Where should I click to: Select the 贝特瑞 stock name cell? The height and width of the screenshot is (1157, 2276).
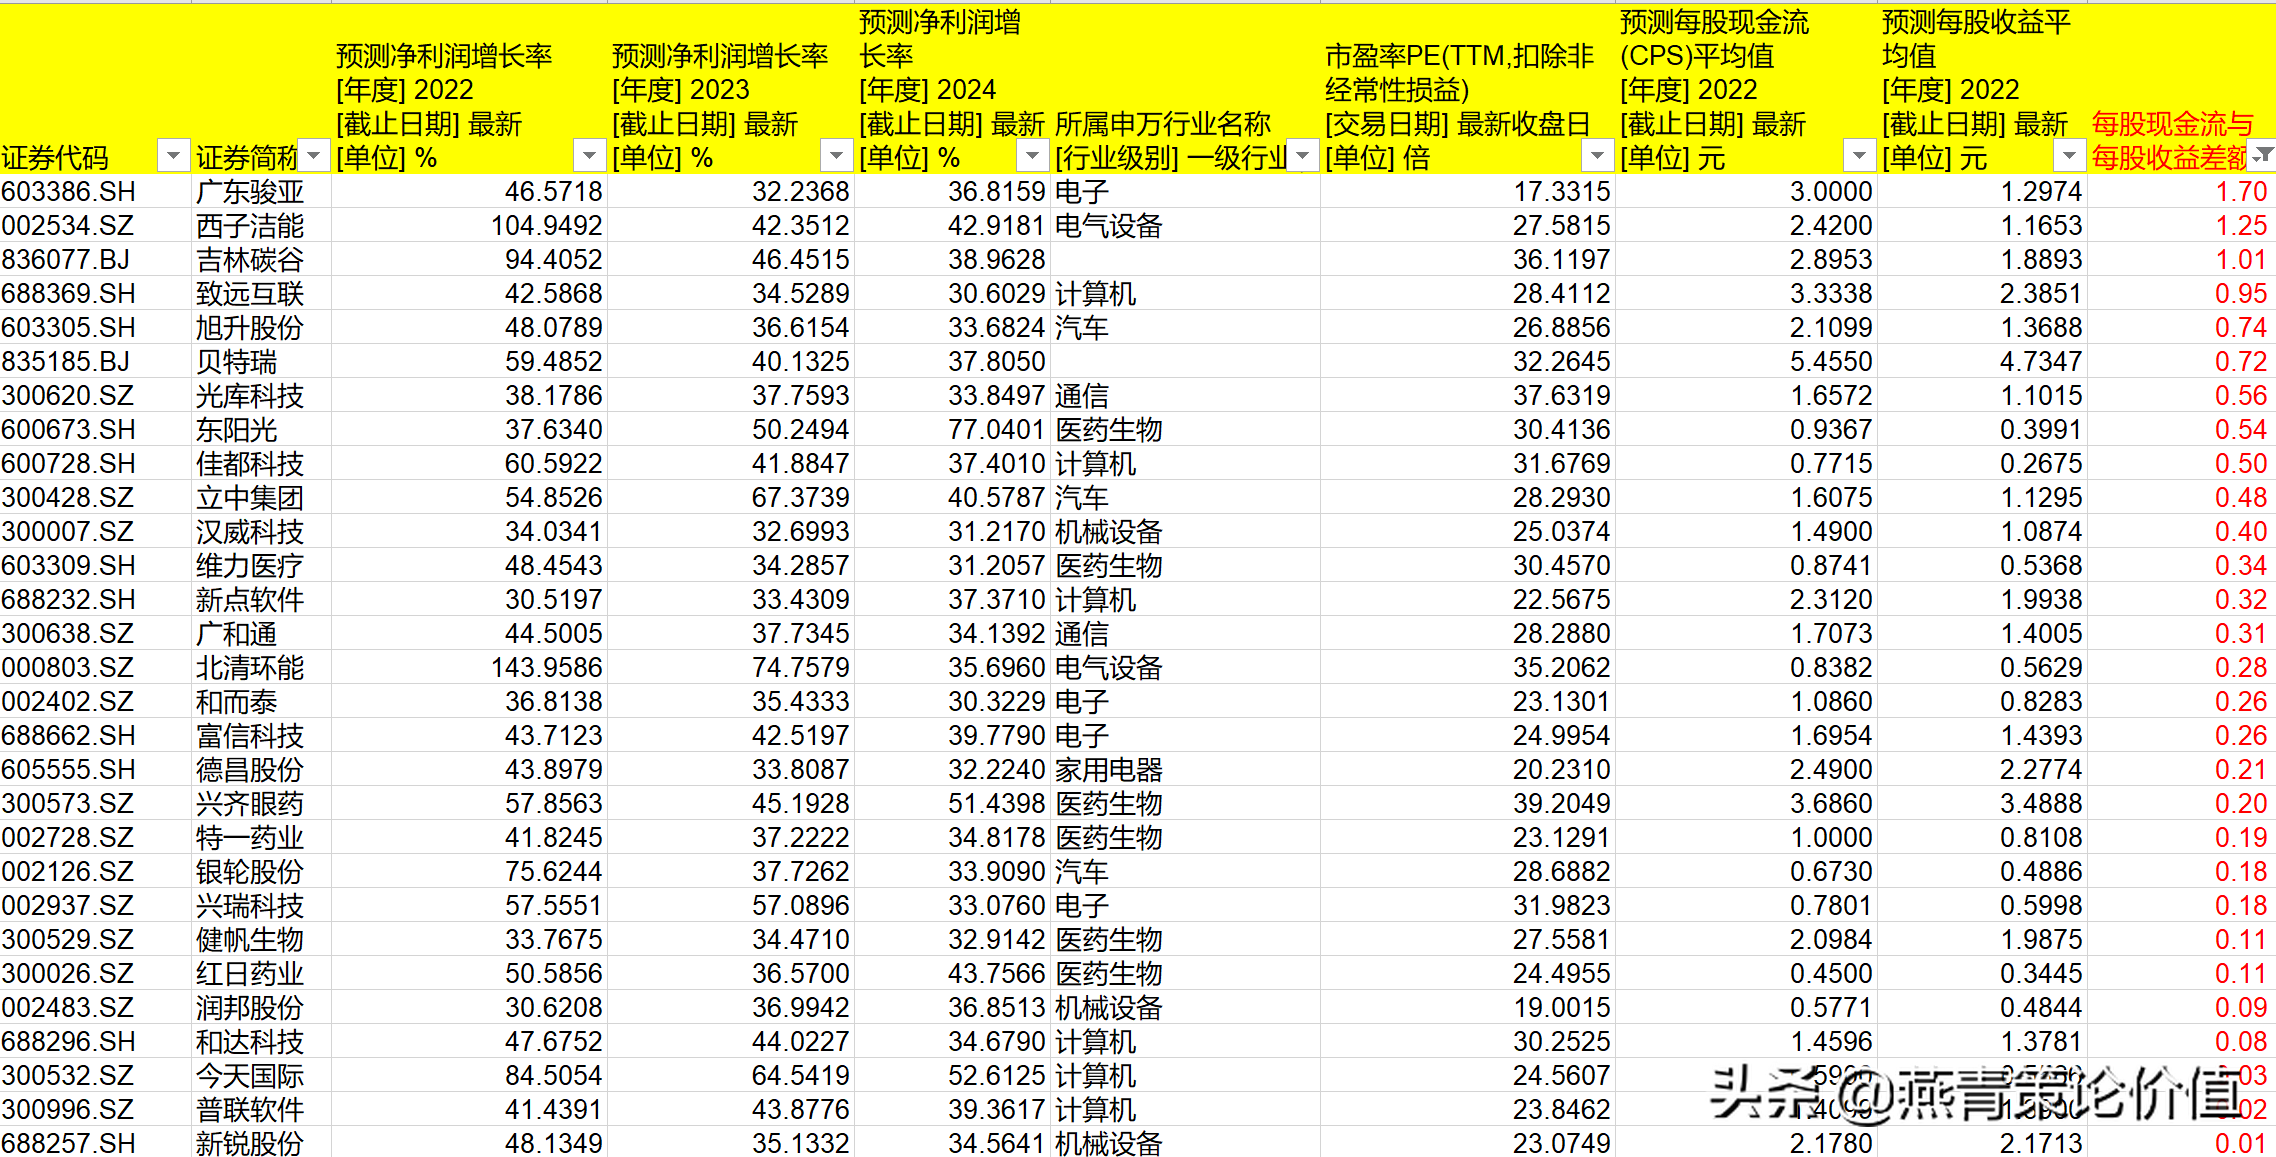pos(236,361)
